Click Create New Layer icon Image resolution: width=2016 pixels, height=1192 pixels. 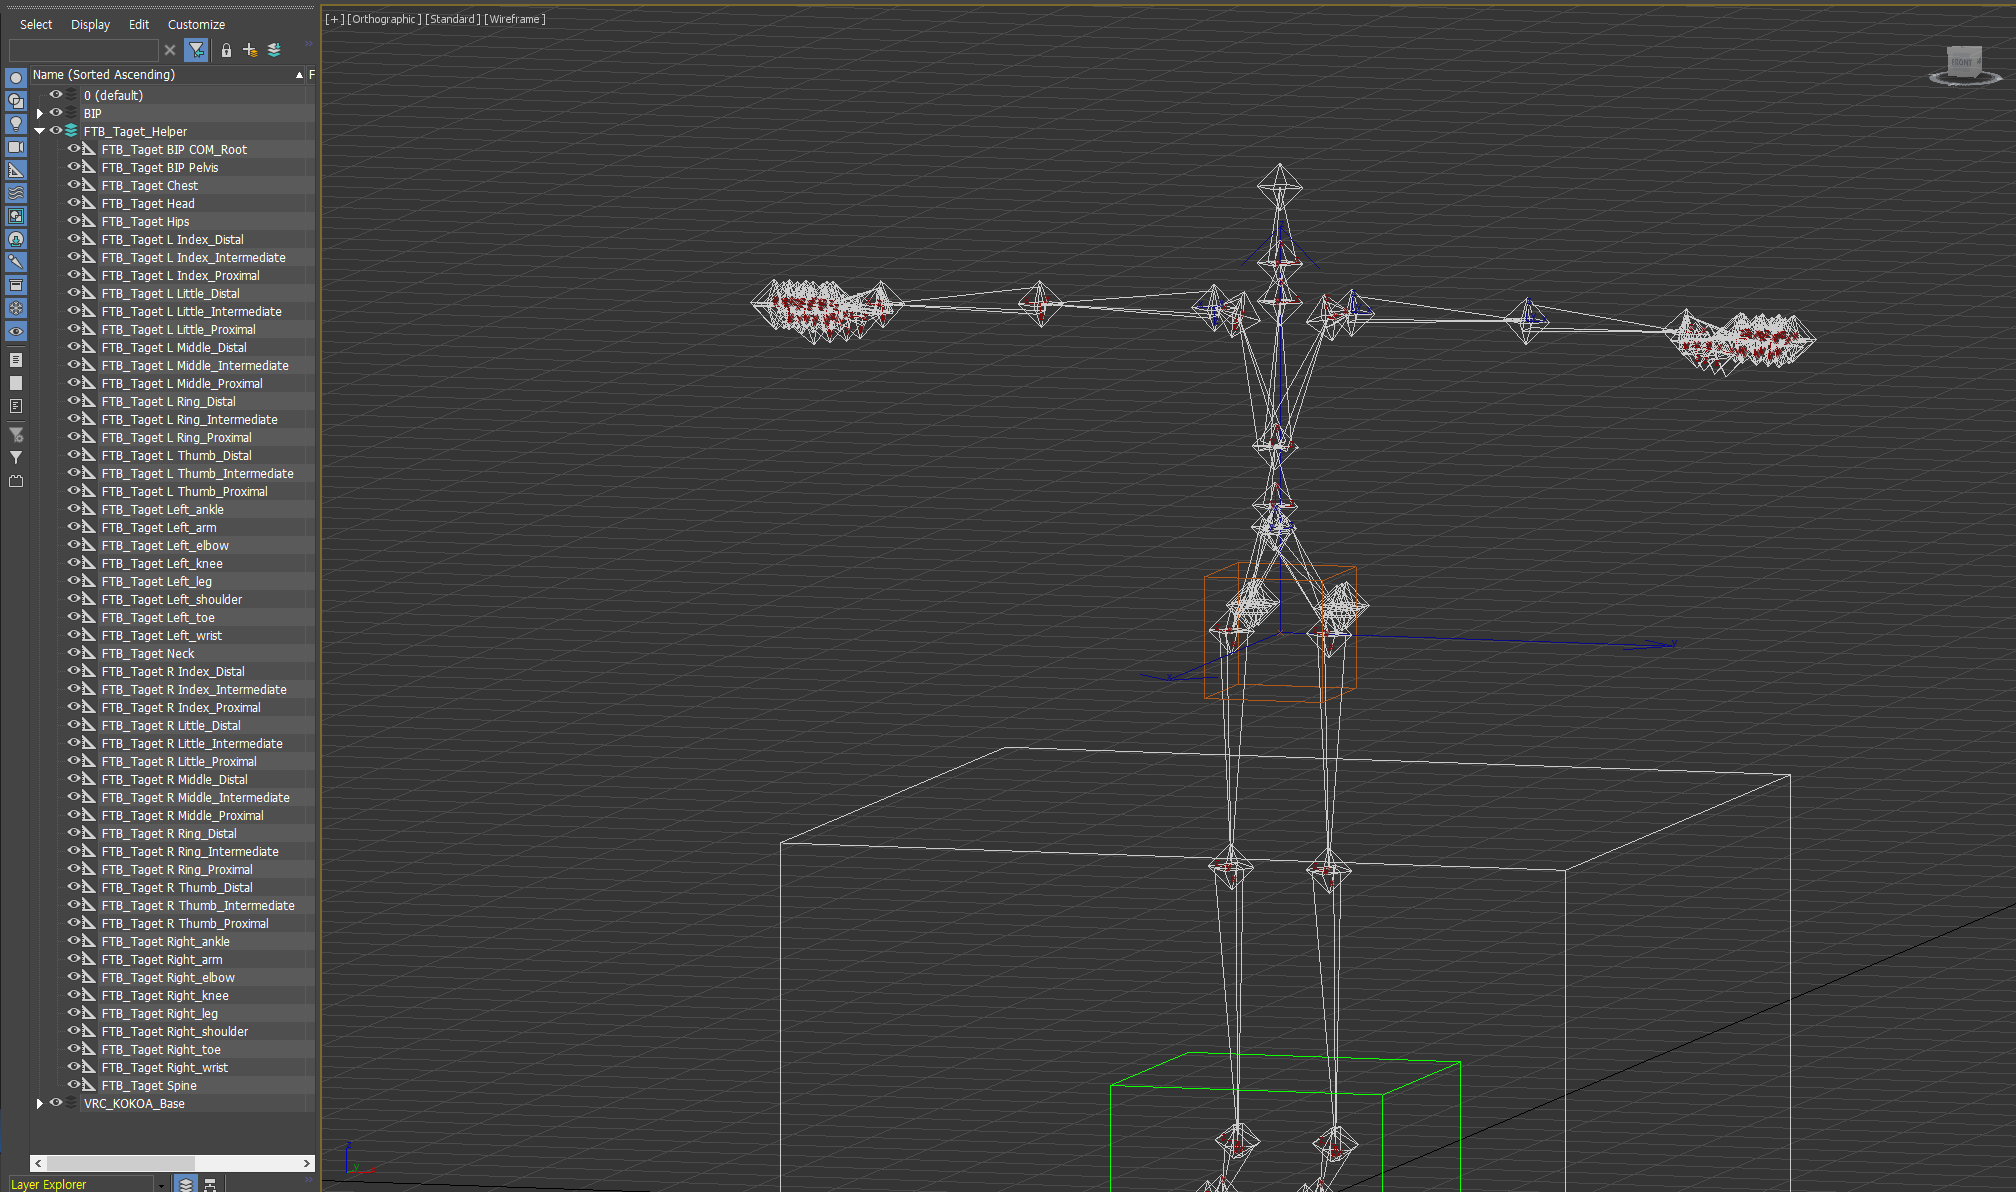(x=250, y=50)
